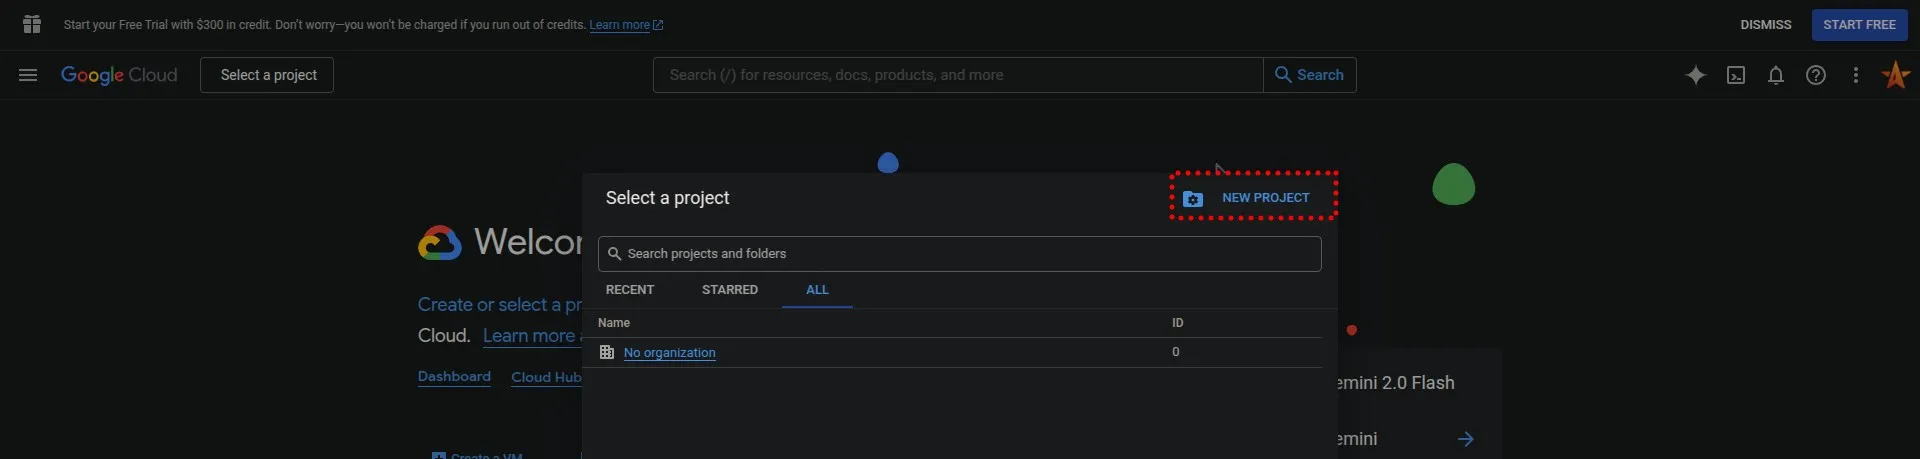
Task: Click the Google Cloud logo
Action: 119,75
